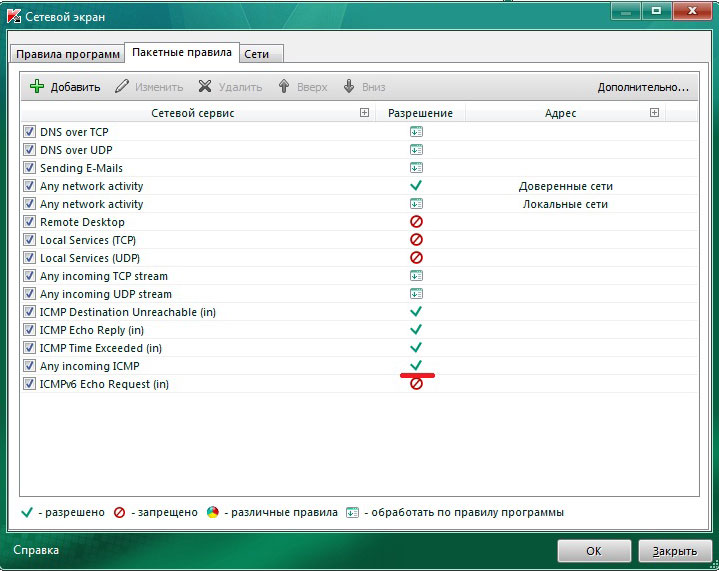719x571 pixels.
Task: Toggle the Local Services (TCP) checkbox
Action: [29, 240]
